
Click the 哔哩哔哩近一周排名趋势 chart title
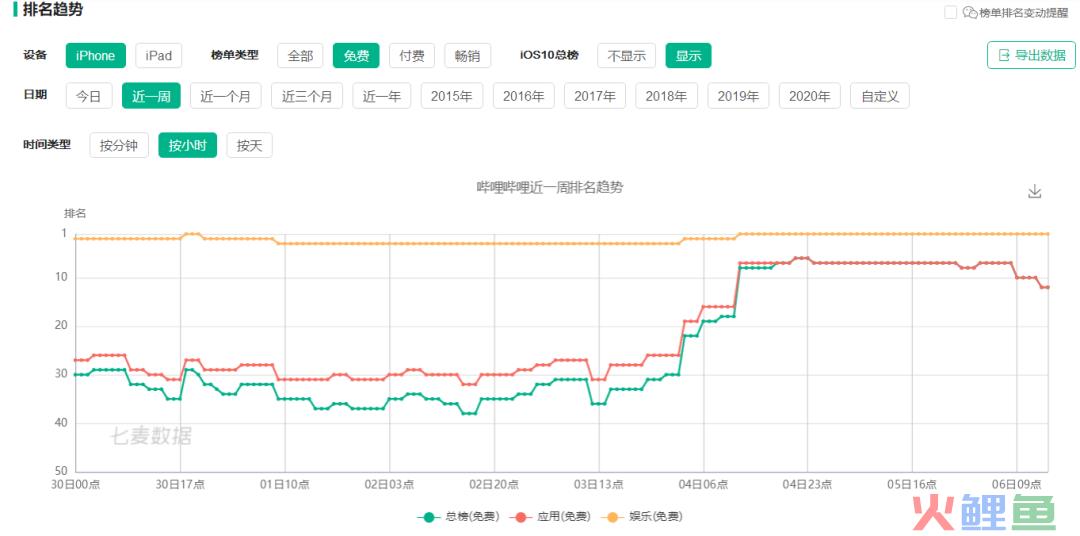pos(550,187)
